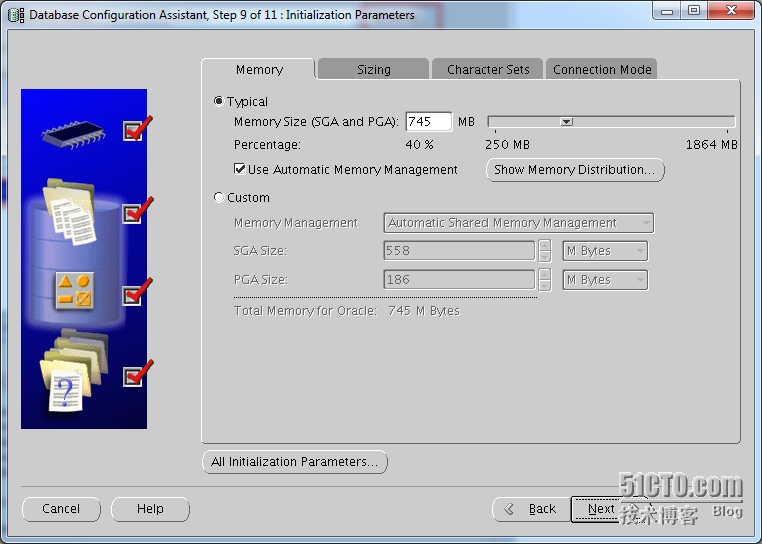Click the SGA Size field showing 558

coord(459,251)
